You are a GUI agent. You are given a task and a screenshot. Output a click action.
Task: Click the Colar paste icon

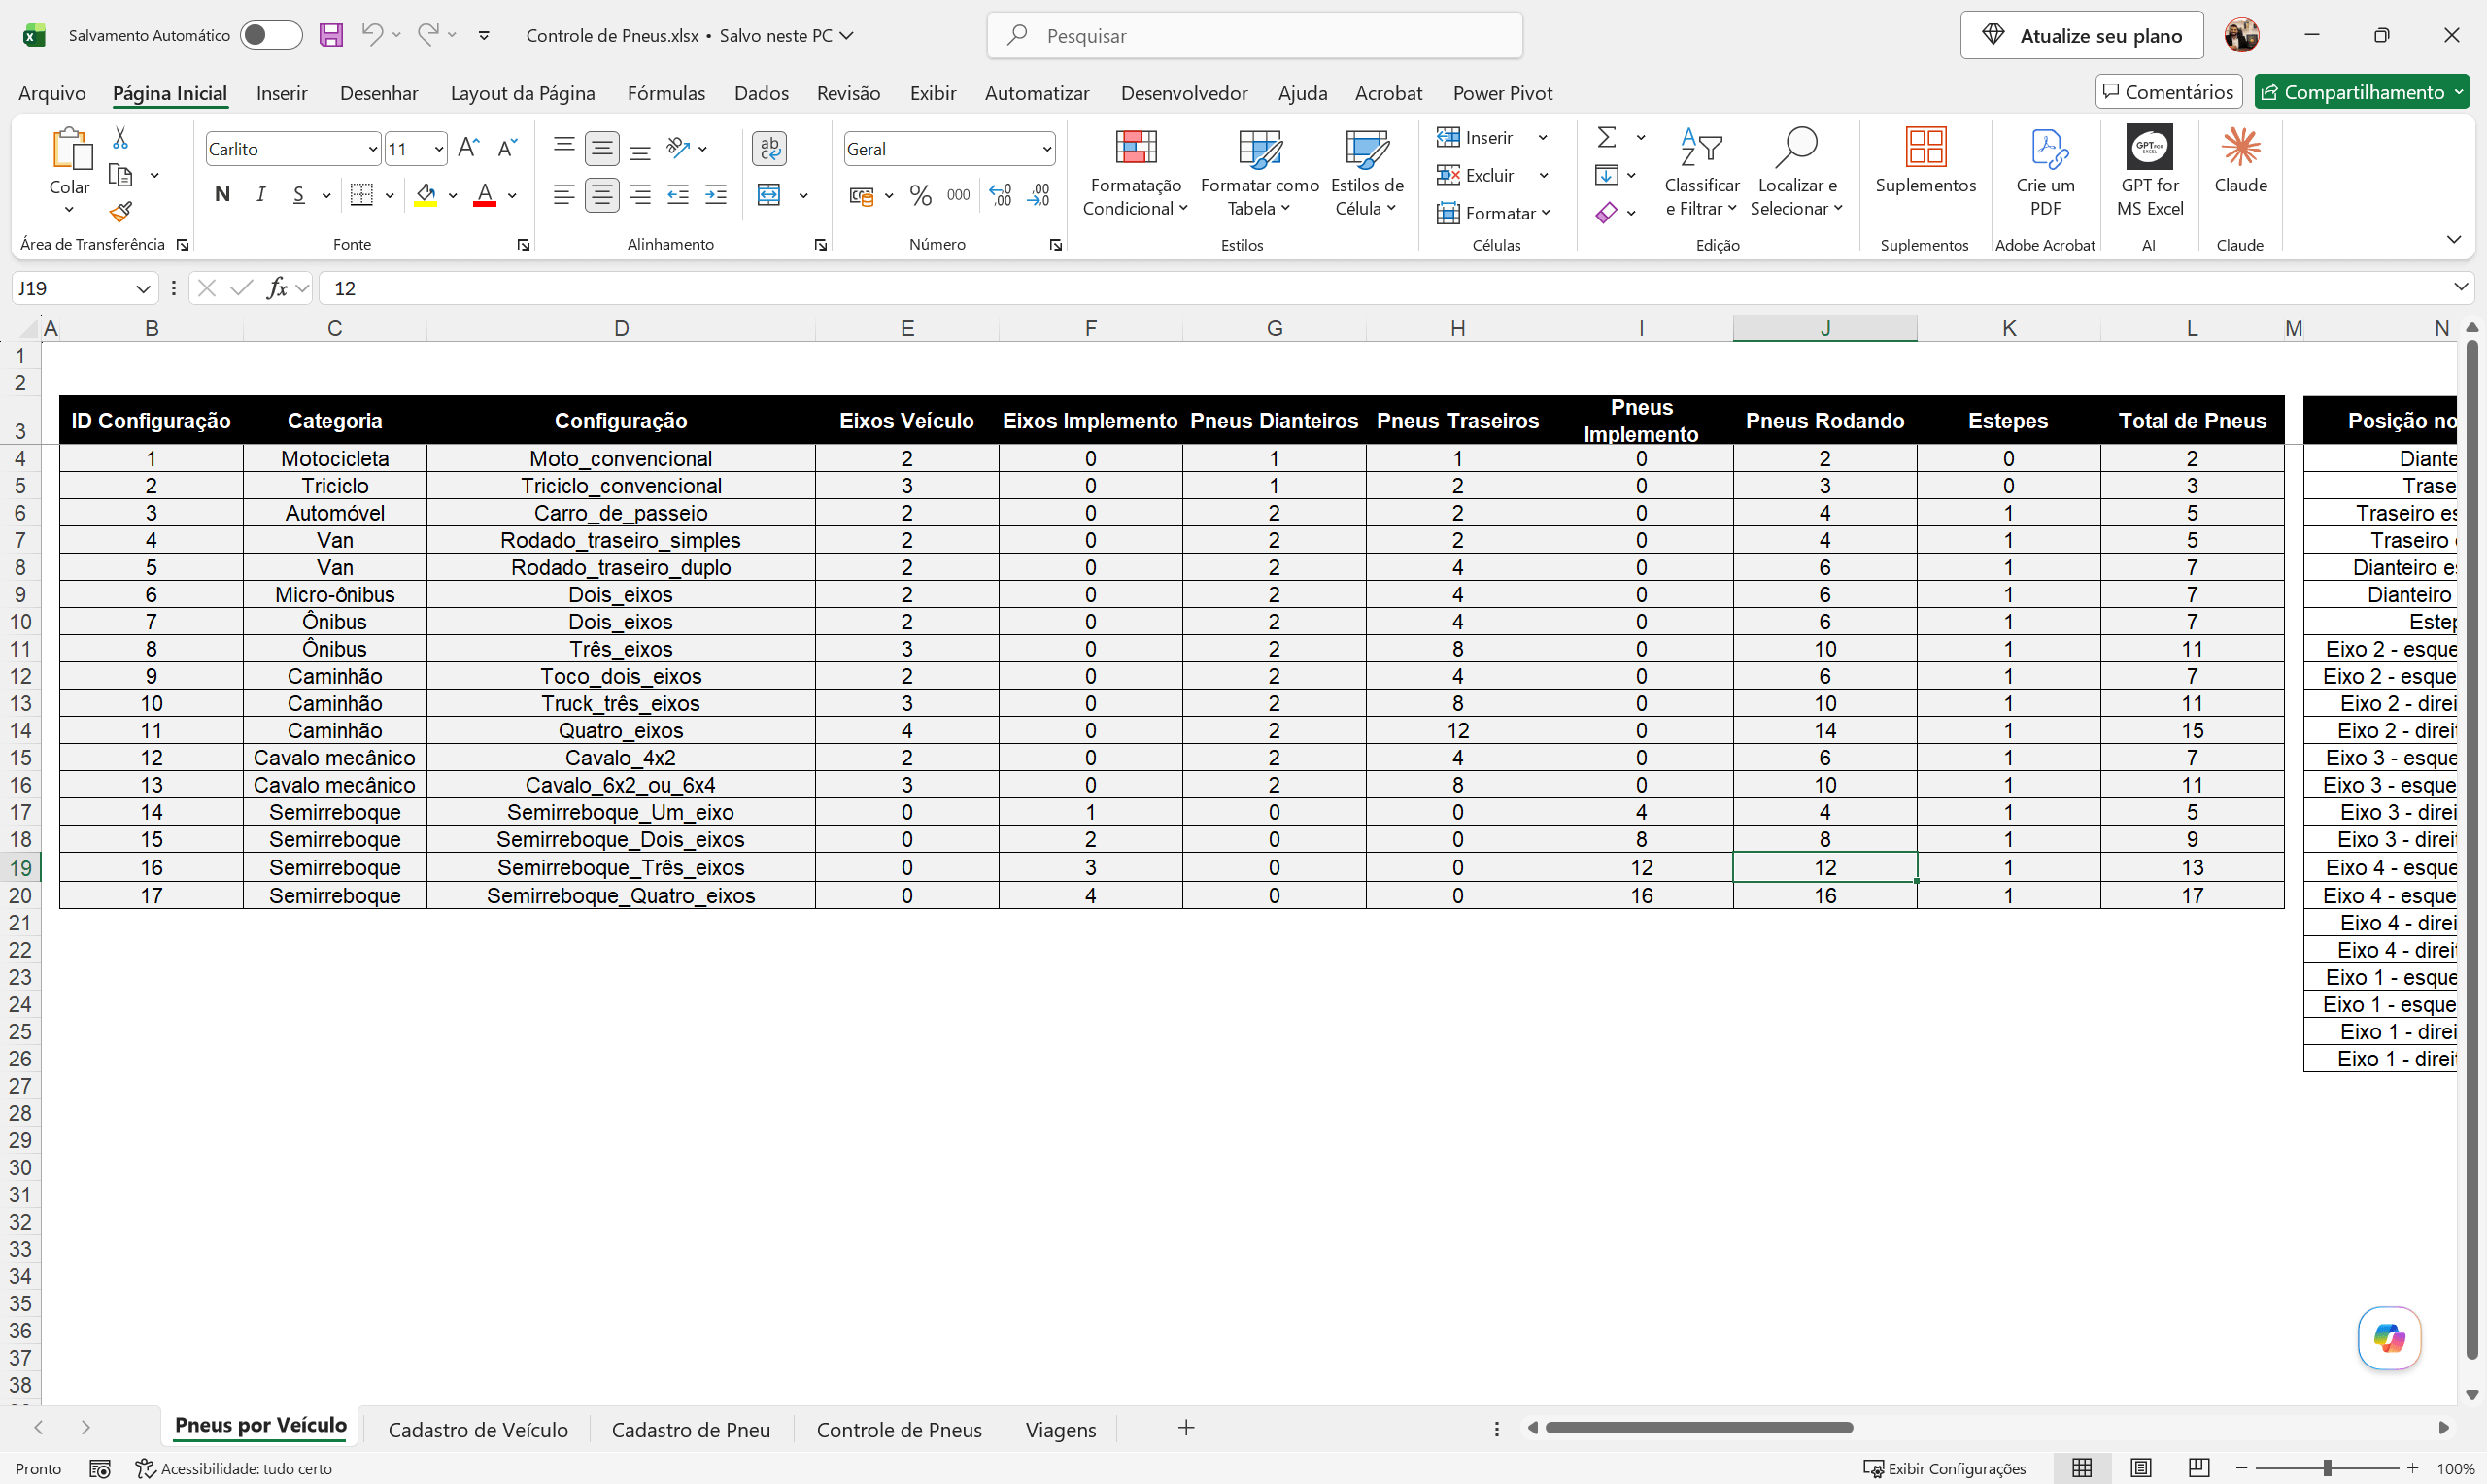tap(71, 149)
